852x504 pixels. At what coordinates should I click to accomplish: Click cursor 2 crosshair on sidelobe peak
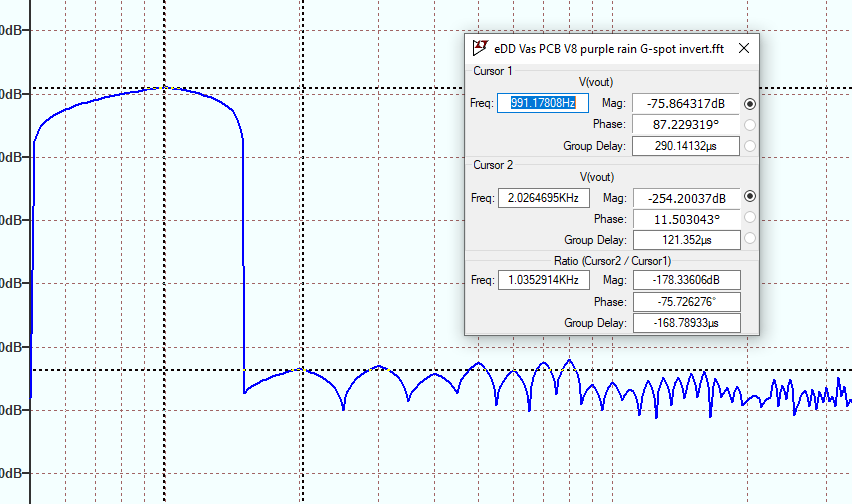tap(302, 370)
